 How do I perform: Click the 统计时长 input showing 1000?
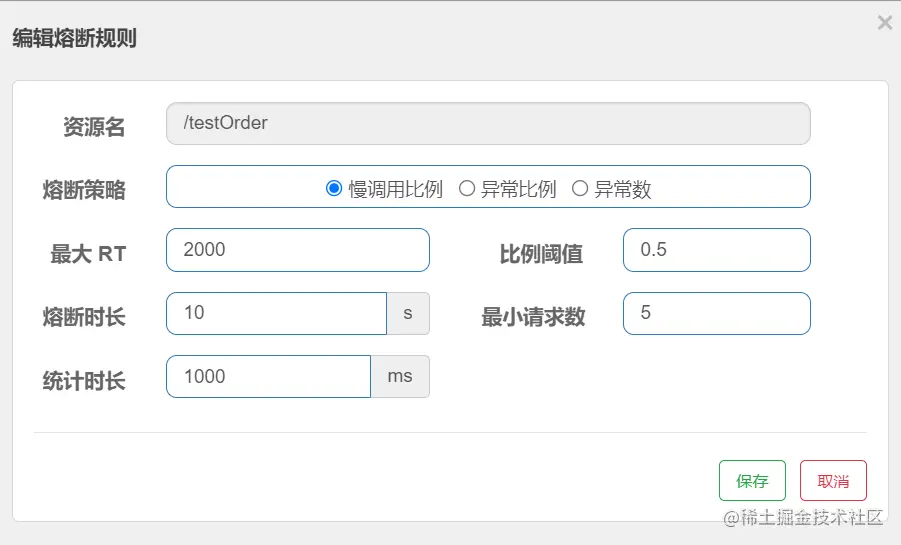(x=268, y=377)
